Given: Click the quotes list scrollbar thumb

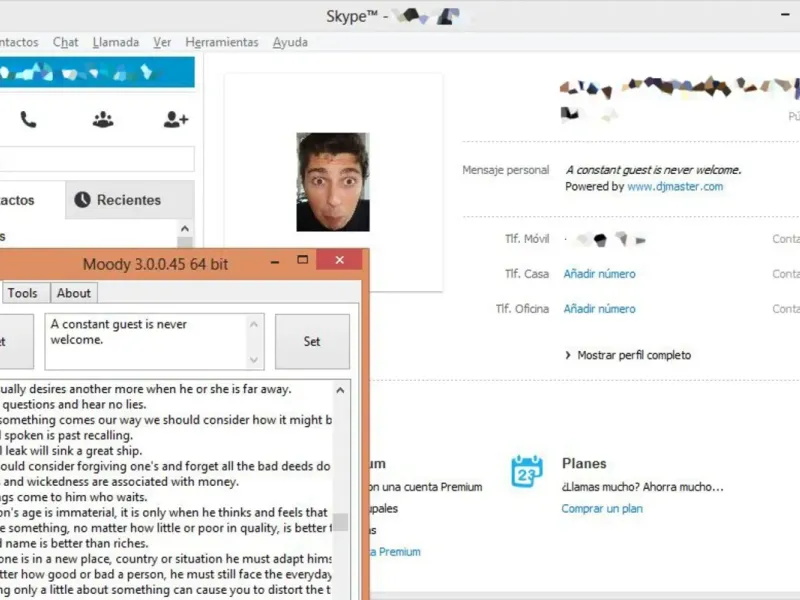Looking at the screenshot, I should [340, 522].
